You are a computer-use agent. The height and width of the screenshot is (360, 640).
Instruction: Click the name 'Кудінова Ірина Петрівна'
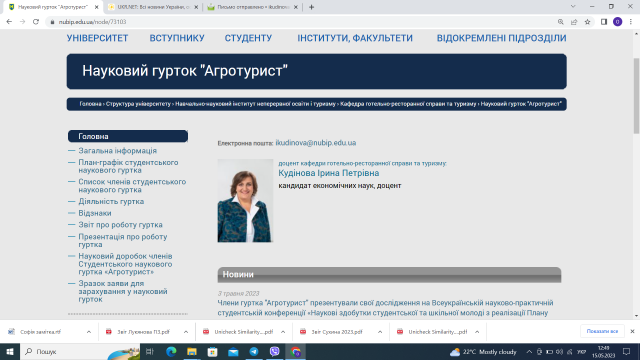coord(329,173)
